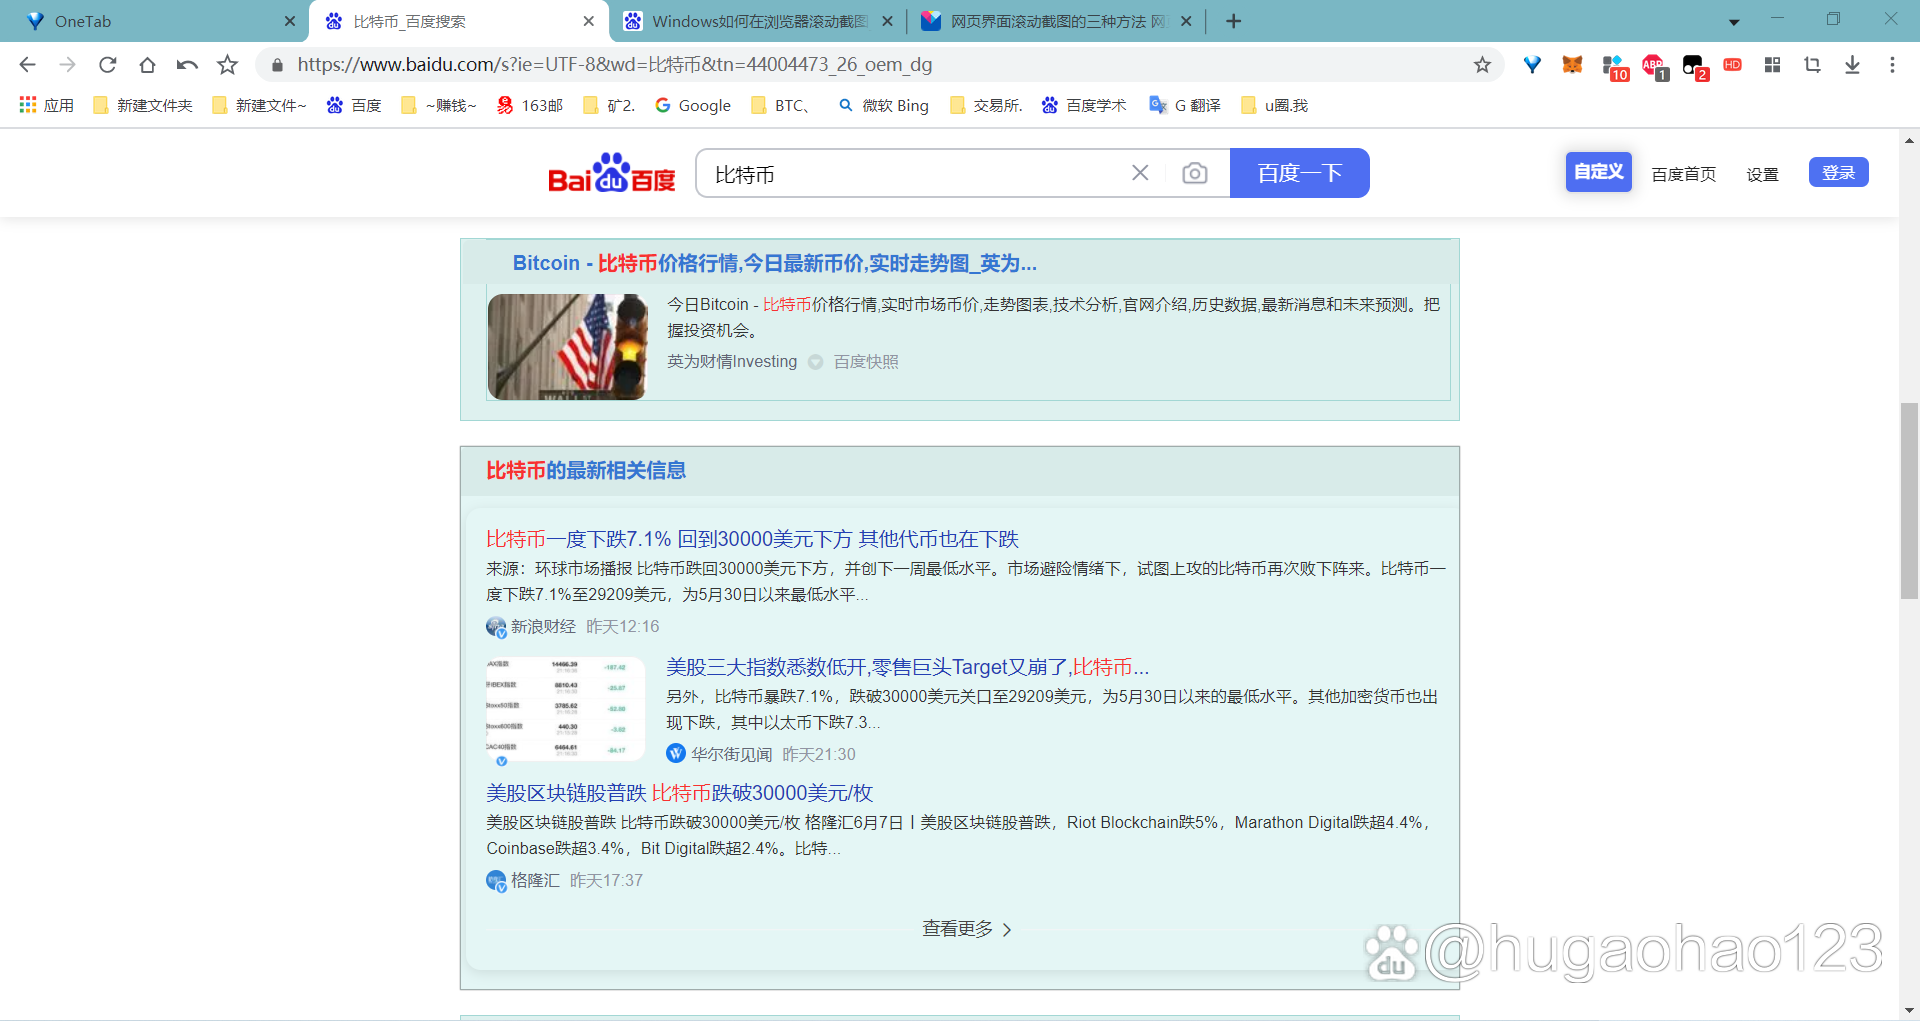The image size is (1920, 1021).
Task: Close the OneTab tab
Action: point(290,21)
